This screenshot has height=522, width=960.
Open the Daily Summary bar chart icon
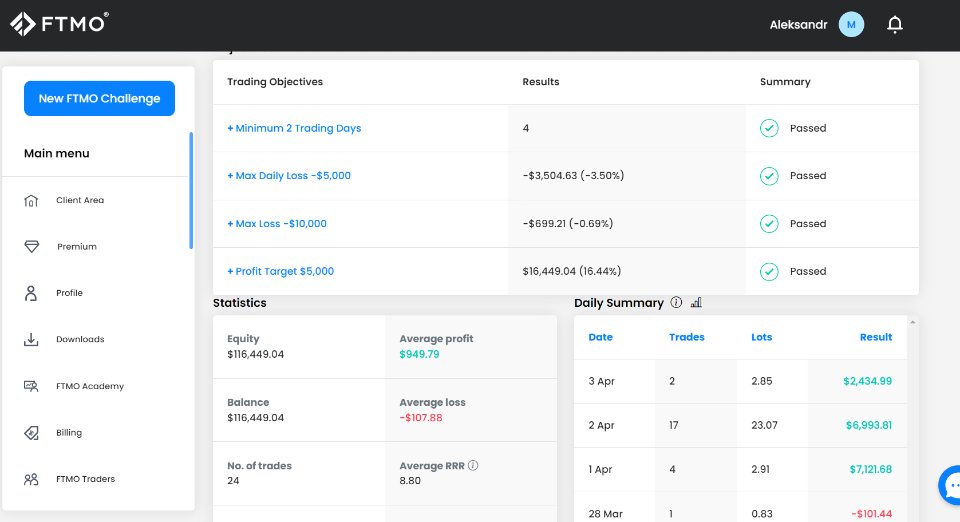(696, 303)
